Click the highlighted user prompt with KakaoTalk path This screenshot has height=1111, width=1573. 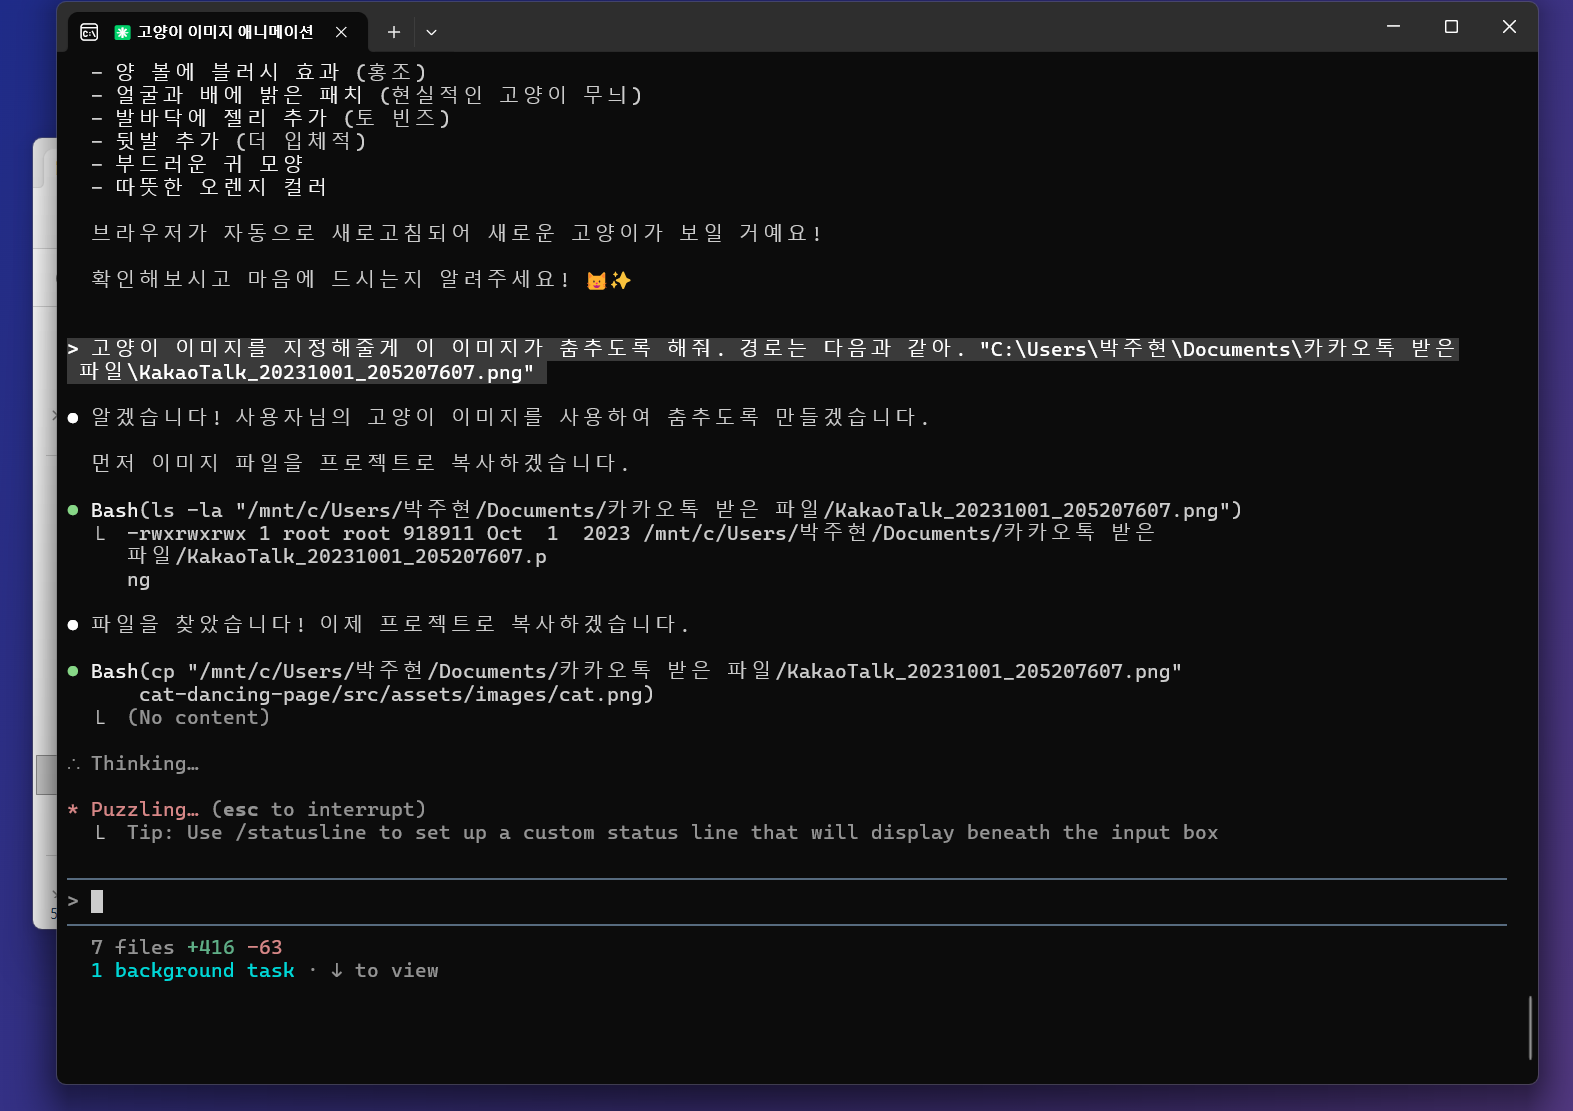click(x=762, y=360)
